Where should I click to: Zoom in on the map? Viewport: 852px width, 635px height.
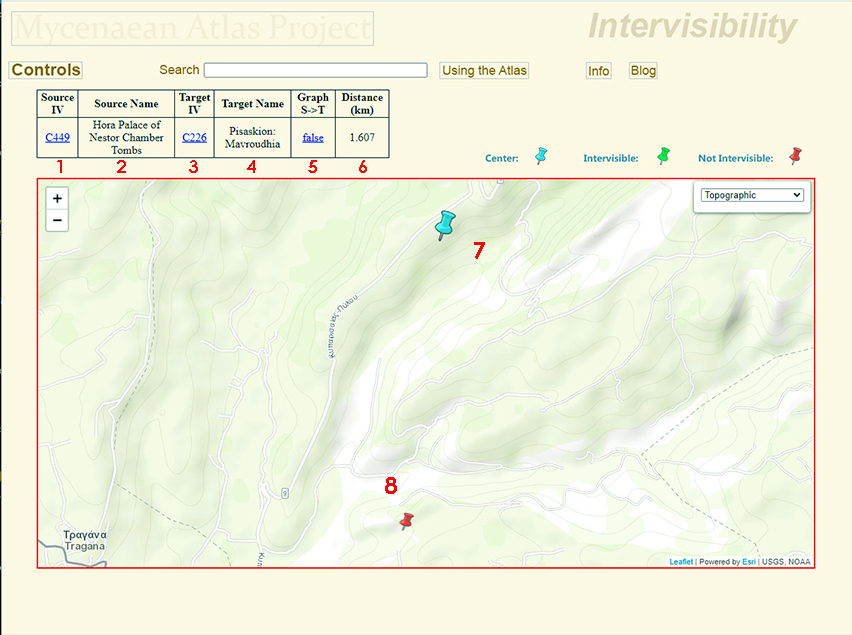point(57,199)
